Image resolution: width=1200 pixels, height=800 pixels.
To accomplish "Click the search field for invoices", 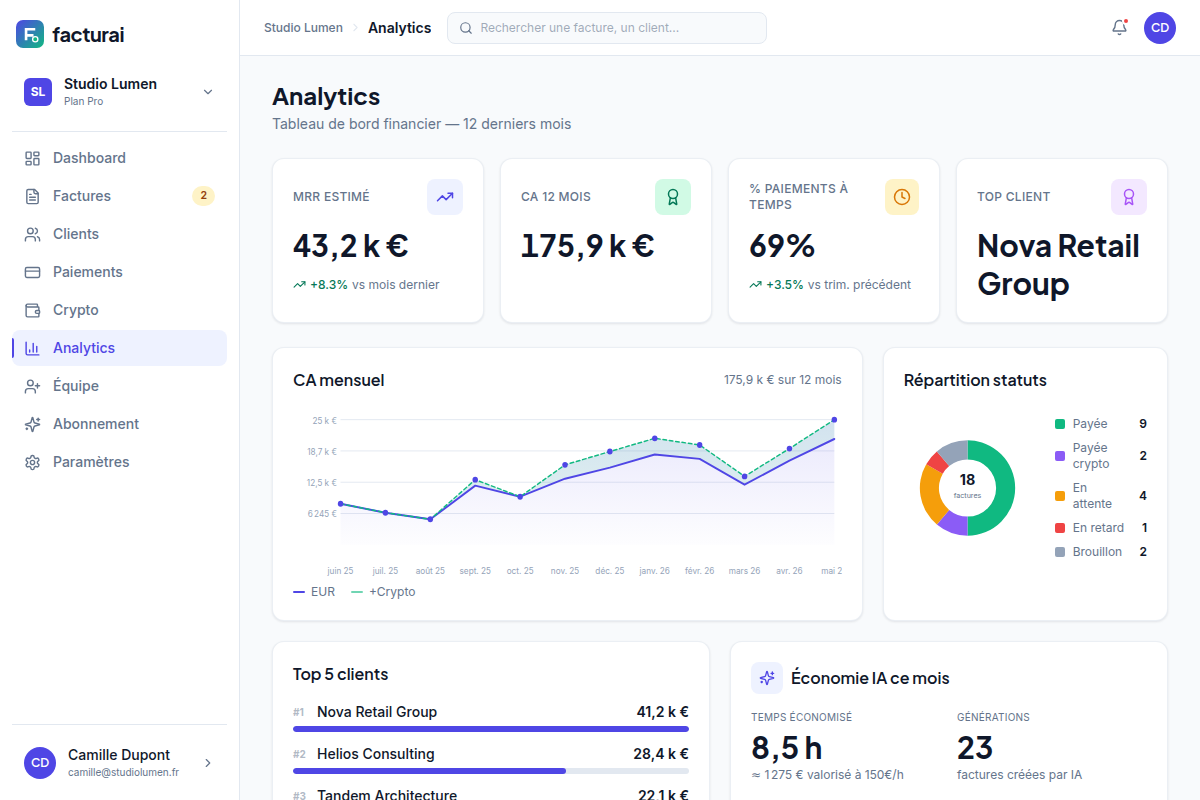I will tap(607, 28).
